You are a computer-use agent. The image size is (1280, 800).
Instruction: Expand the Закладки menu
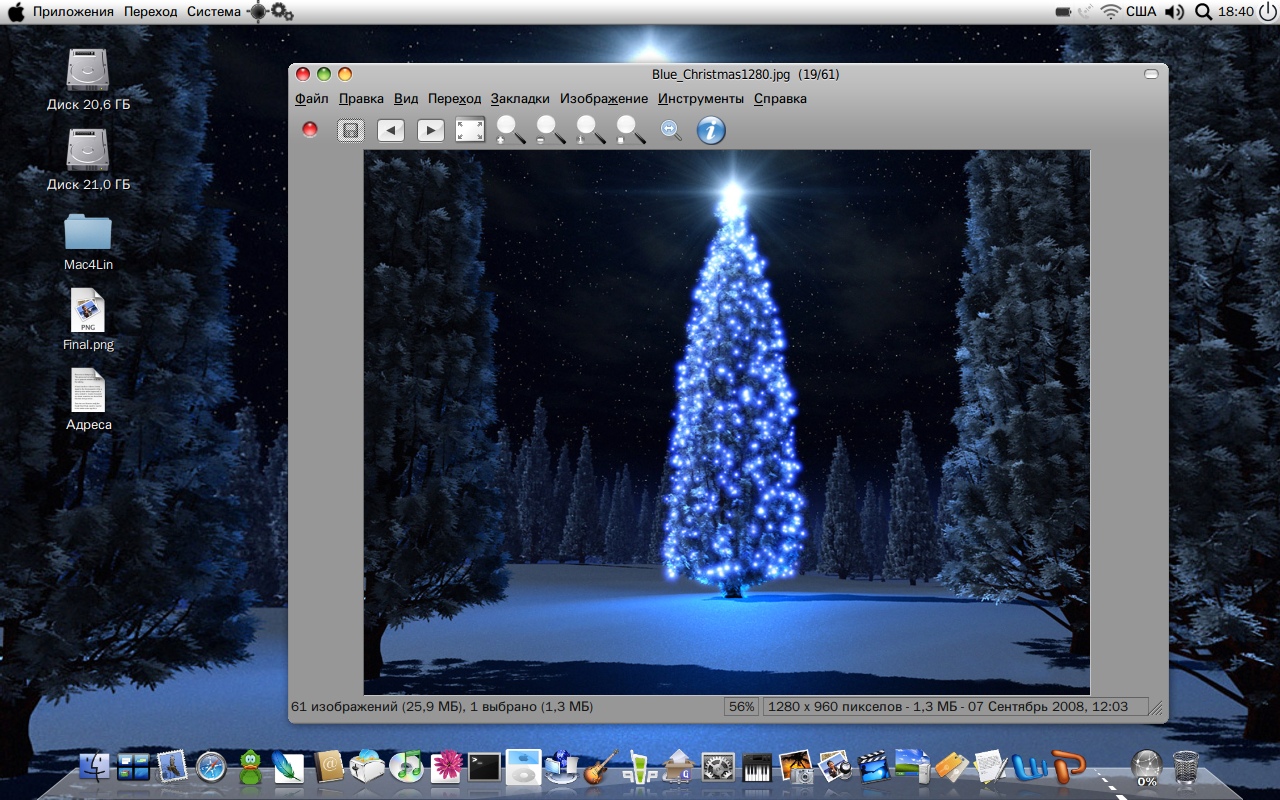pos(520,99)
